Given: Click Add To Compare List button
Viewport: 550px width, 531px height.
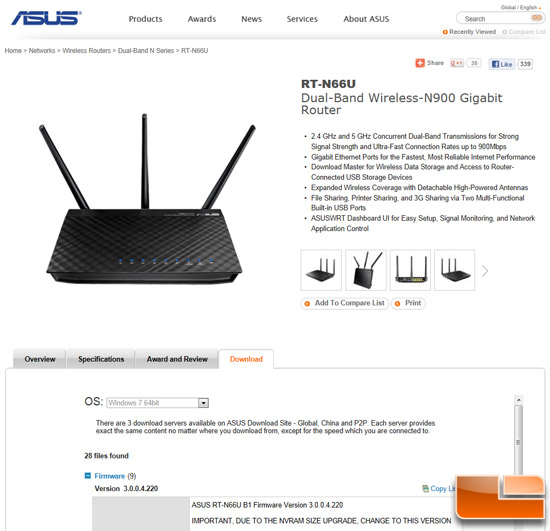Looking at the screenshot, I should 345,303.
